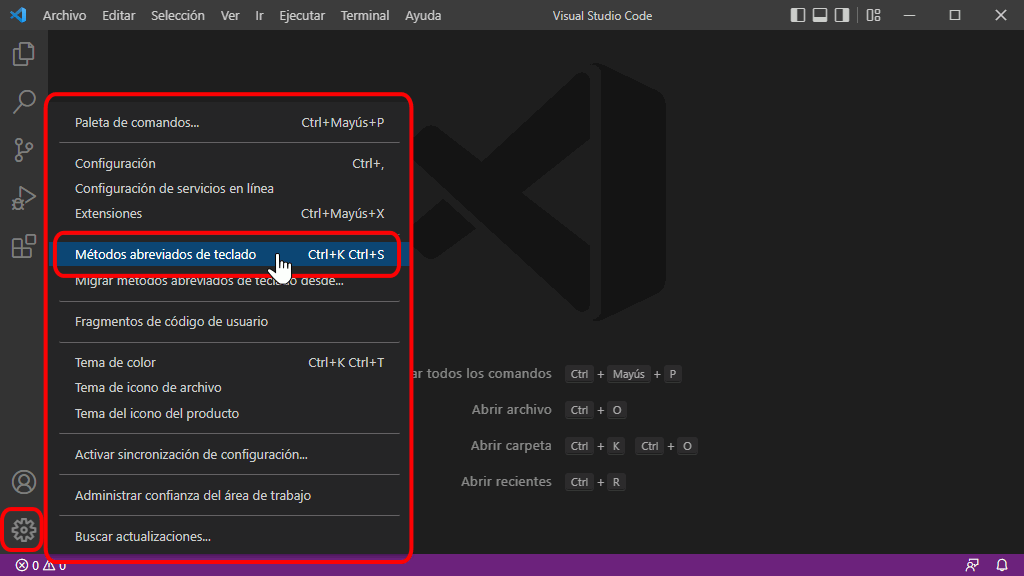1024x576 pixels.
Task: Toggle the primary side bar layout icon
Action: [x=797, y=15]
